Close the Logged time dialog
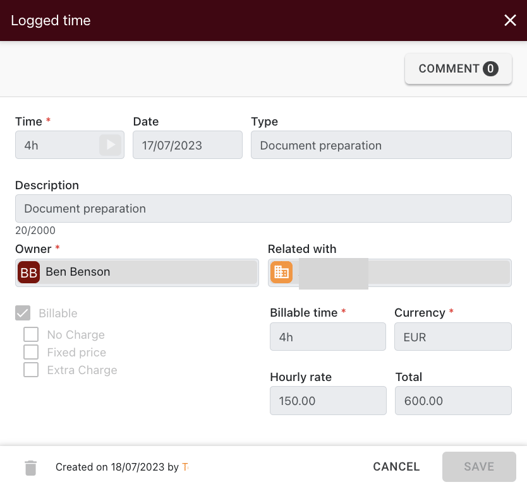 click(x=510, y=20)
